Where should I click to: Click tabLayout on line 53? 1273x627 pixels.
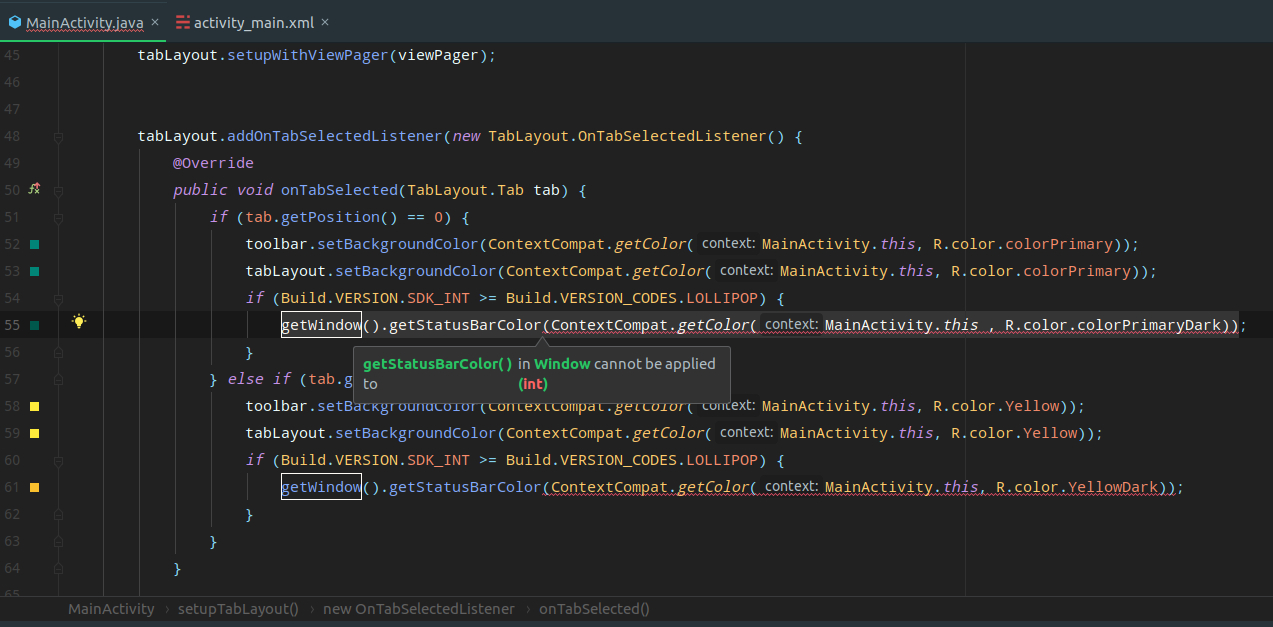(x=286, y=271)
